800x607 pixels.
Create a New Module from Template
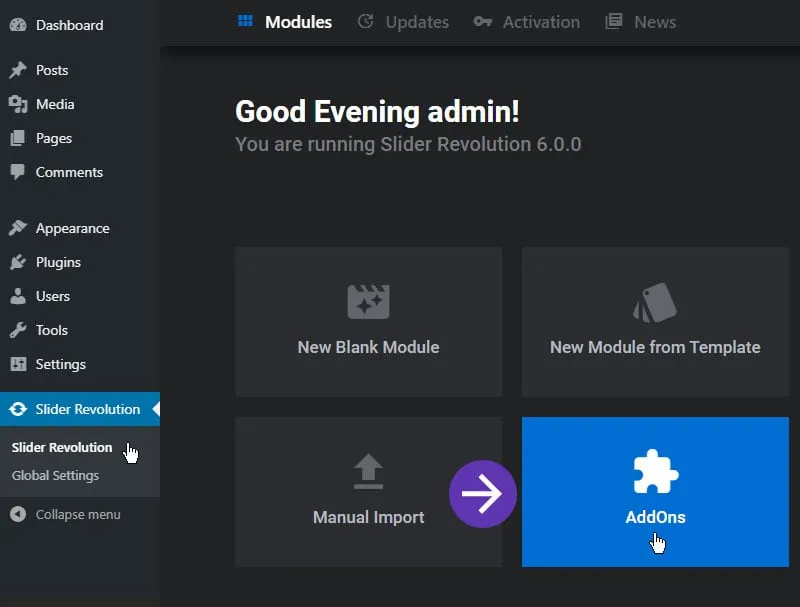tap(655, 322)
